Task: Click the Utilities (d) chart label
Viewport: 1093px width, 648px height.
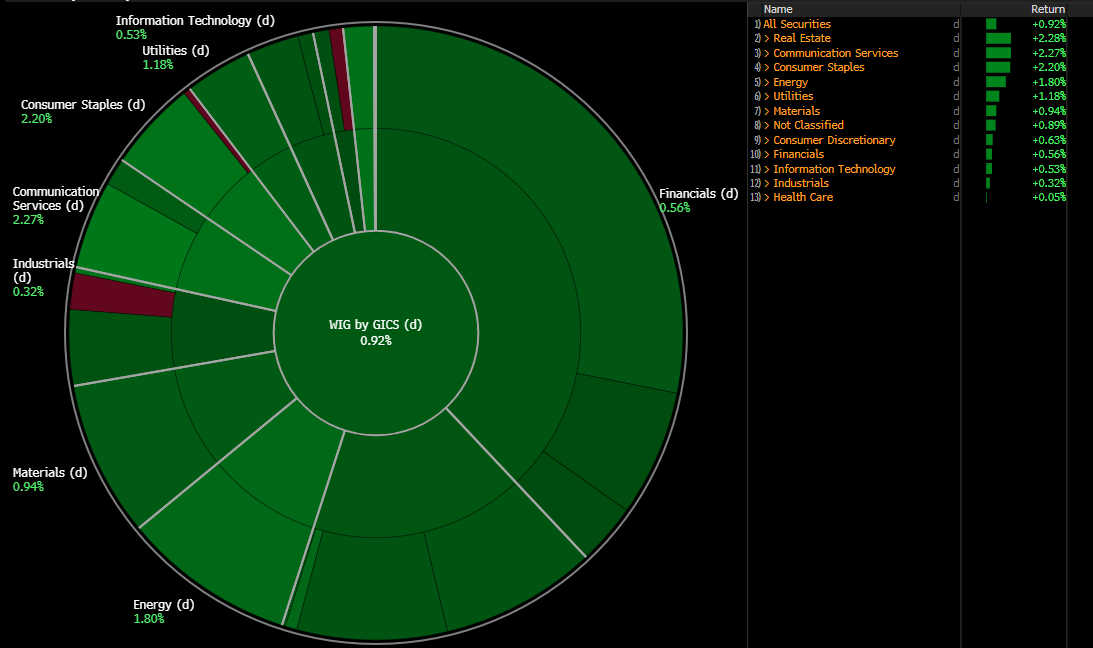Action: coord(175,51)
